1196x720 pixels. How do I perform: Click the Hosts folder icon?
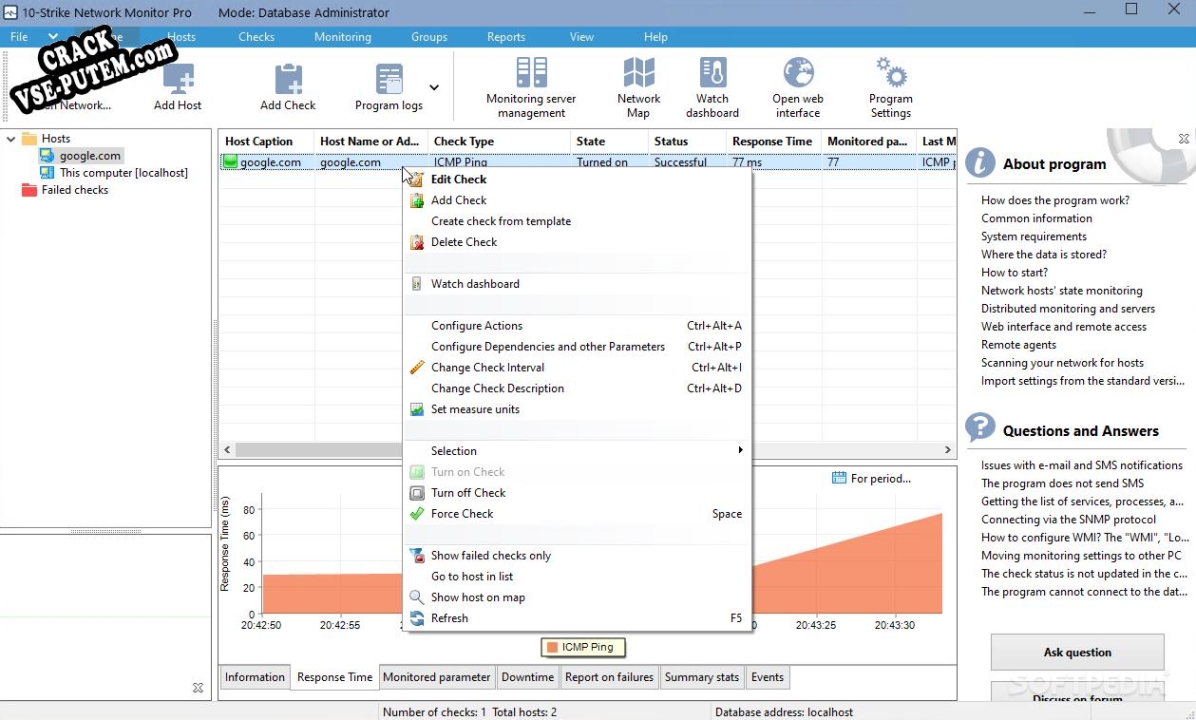click(x=30, y=139)
